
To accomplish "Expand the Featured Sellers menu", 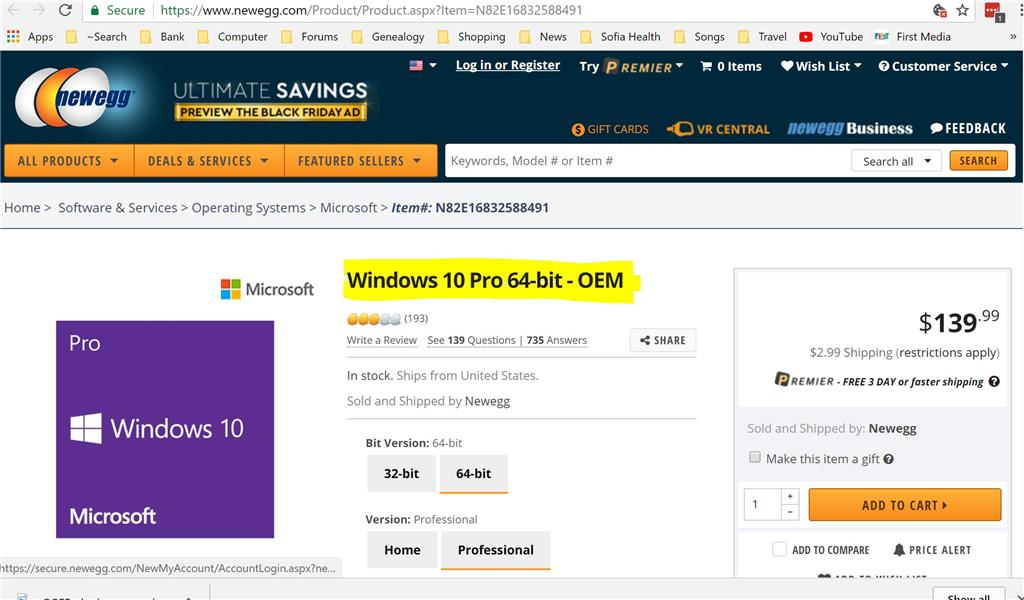I will pos(360,161).
